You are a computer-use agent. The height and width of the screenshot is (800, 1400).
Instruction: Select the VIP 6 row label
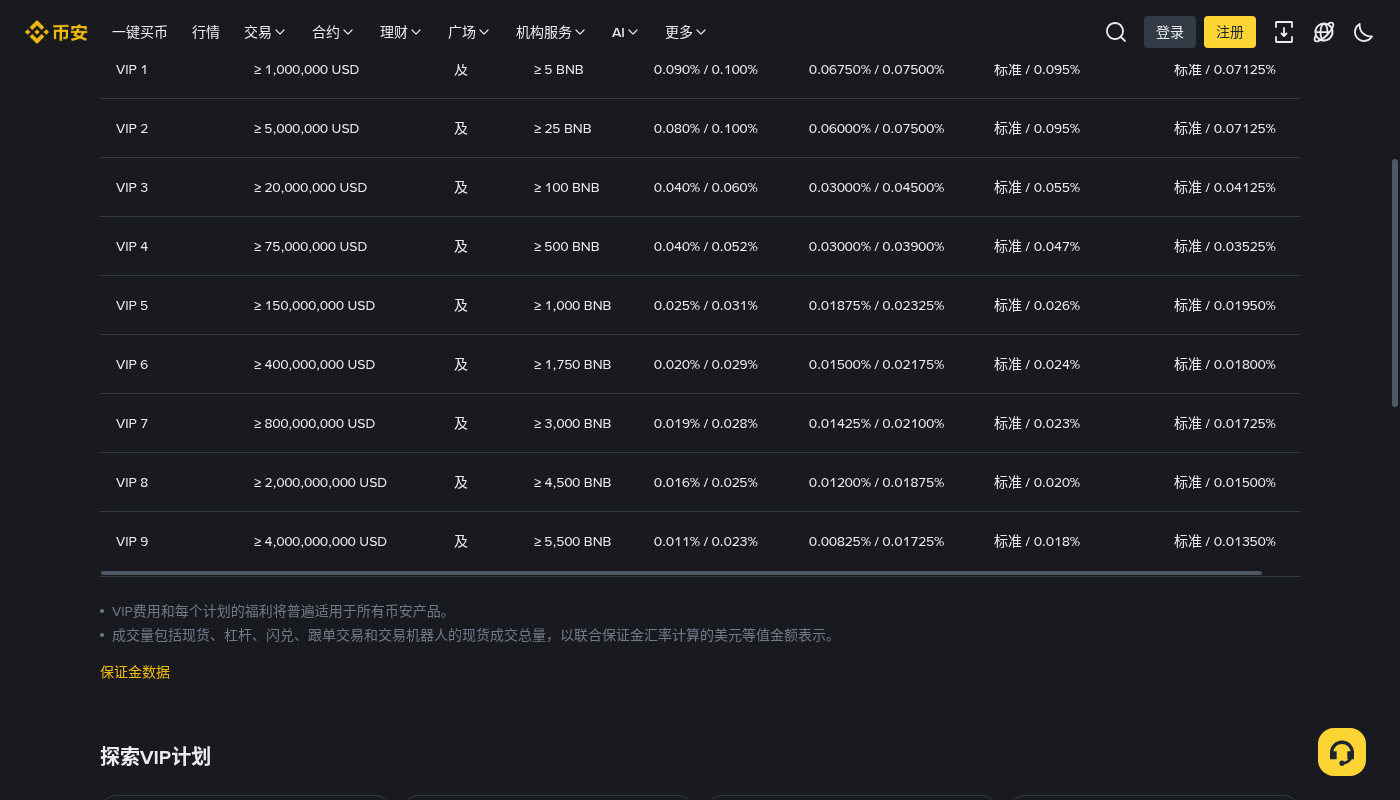point(132,364)
